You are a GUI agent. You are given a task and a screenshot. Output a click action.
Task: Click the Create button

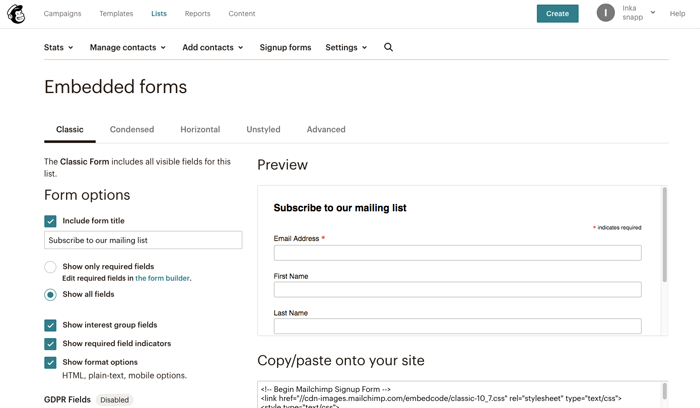[558, 13]
